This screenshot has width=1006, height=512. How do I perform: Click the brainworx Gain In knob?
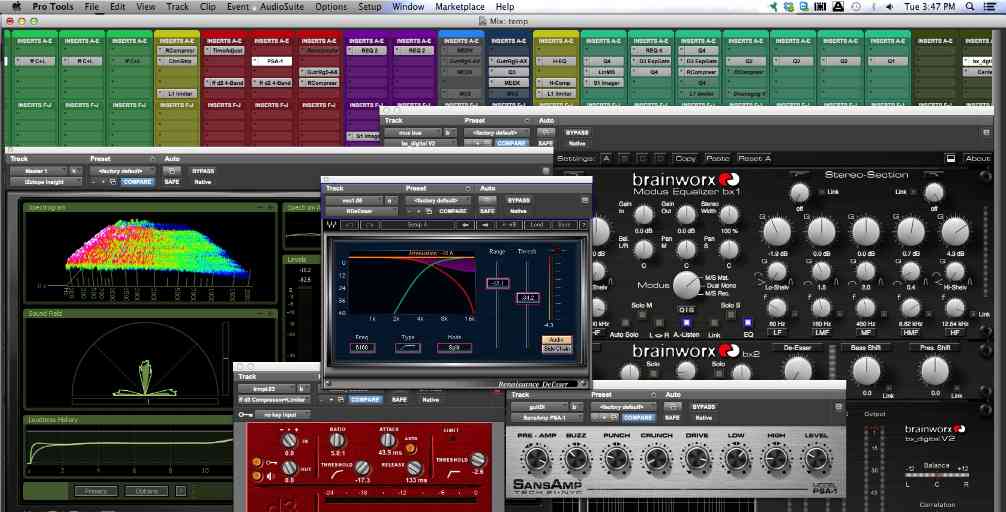pos(644,215)
